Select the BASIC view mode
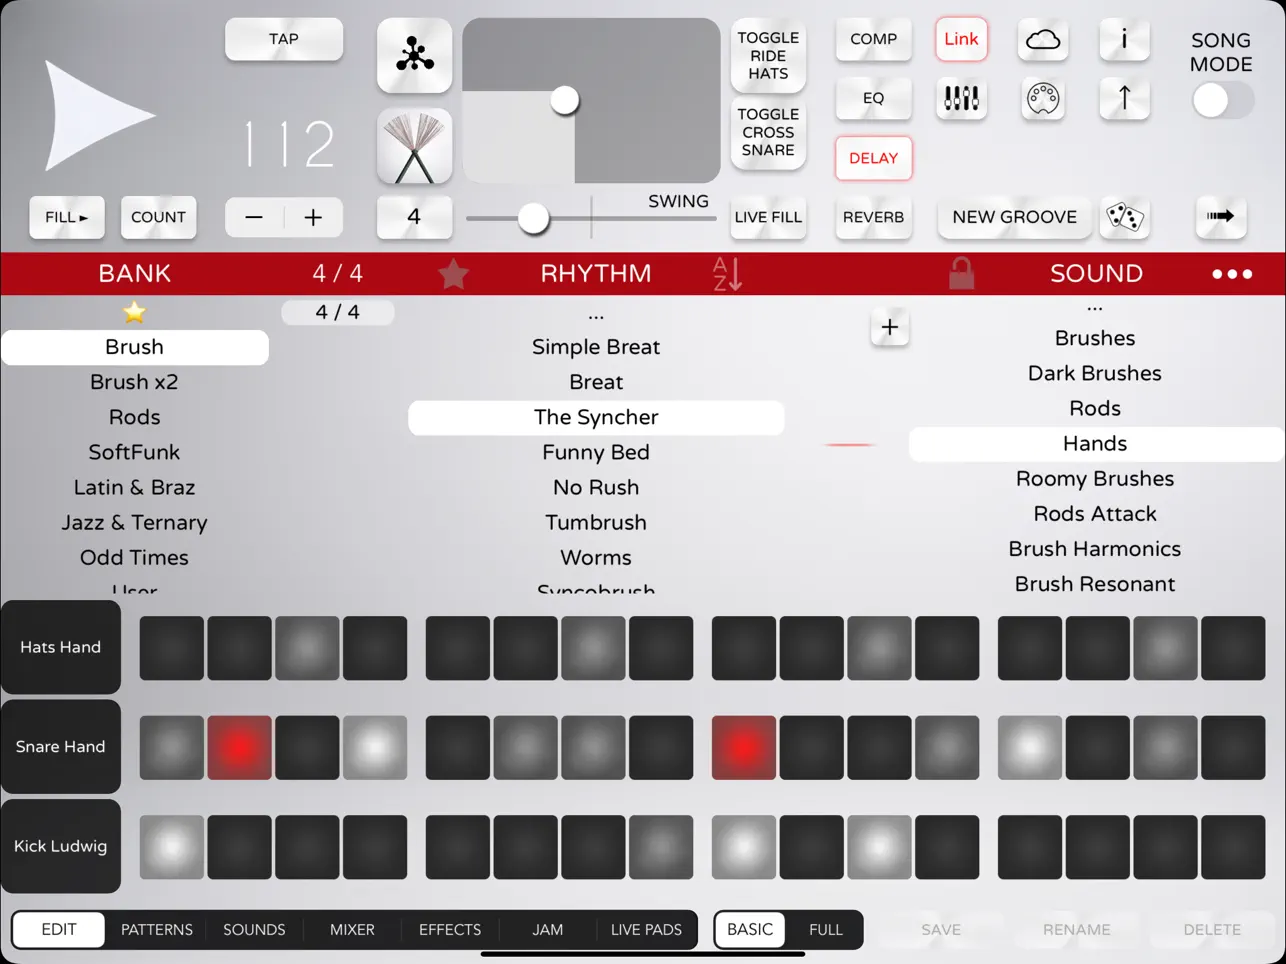The height and width of the screenshot is (964, 1286). click(x=750, y=929)
